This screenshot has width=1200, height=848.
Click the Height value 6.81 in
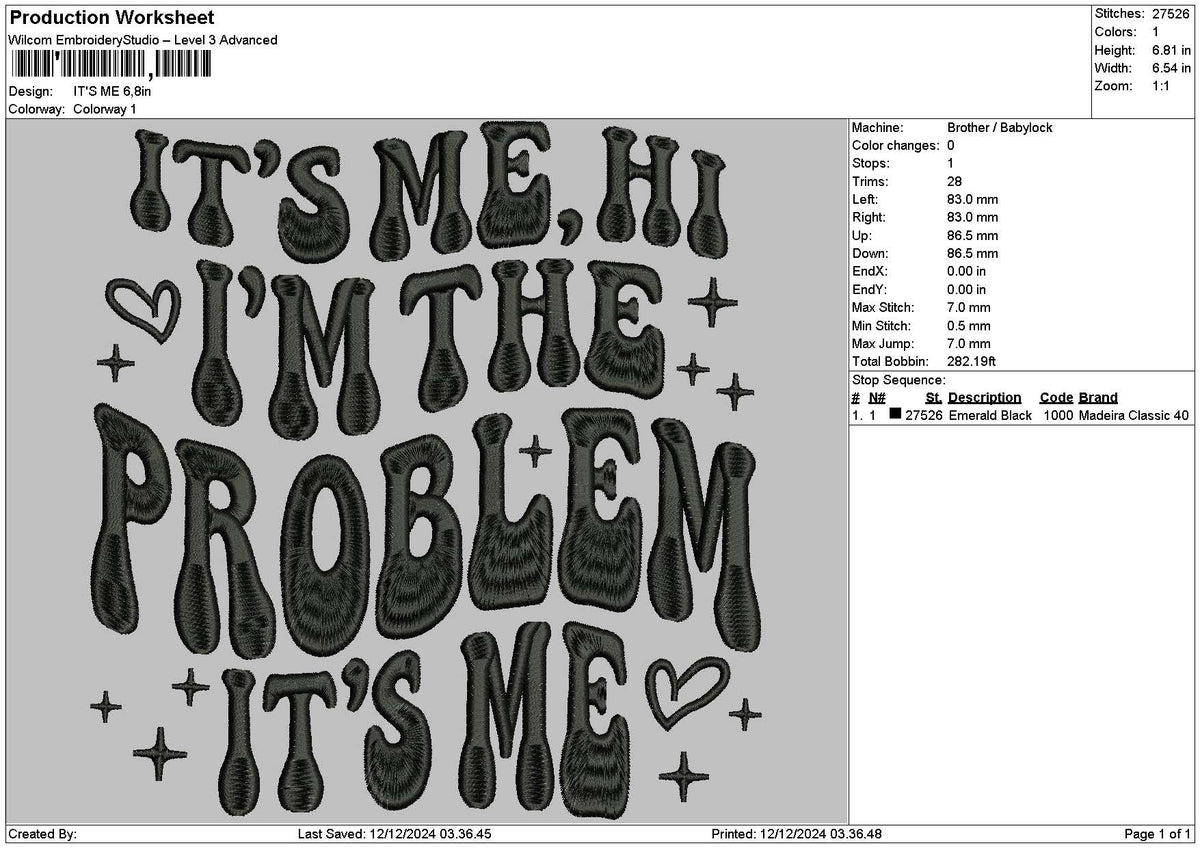coord(1171,50)
